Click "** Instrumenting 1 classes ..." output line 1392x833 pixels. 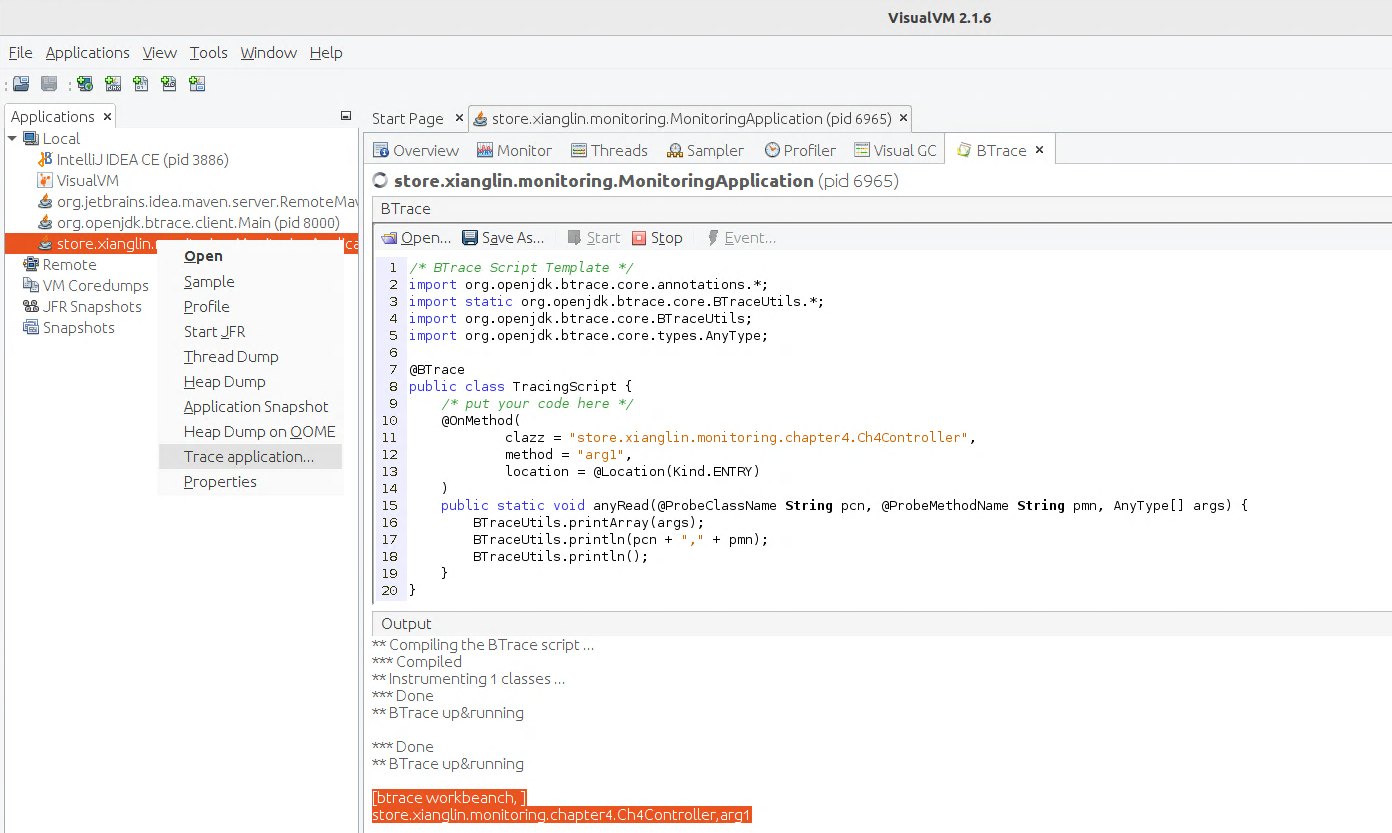(x=468, y=679)
